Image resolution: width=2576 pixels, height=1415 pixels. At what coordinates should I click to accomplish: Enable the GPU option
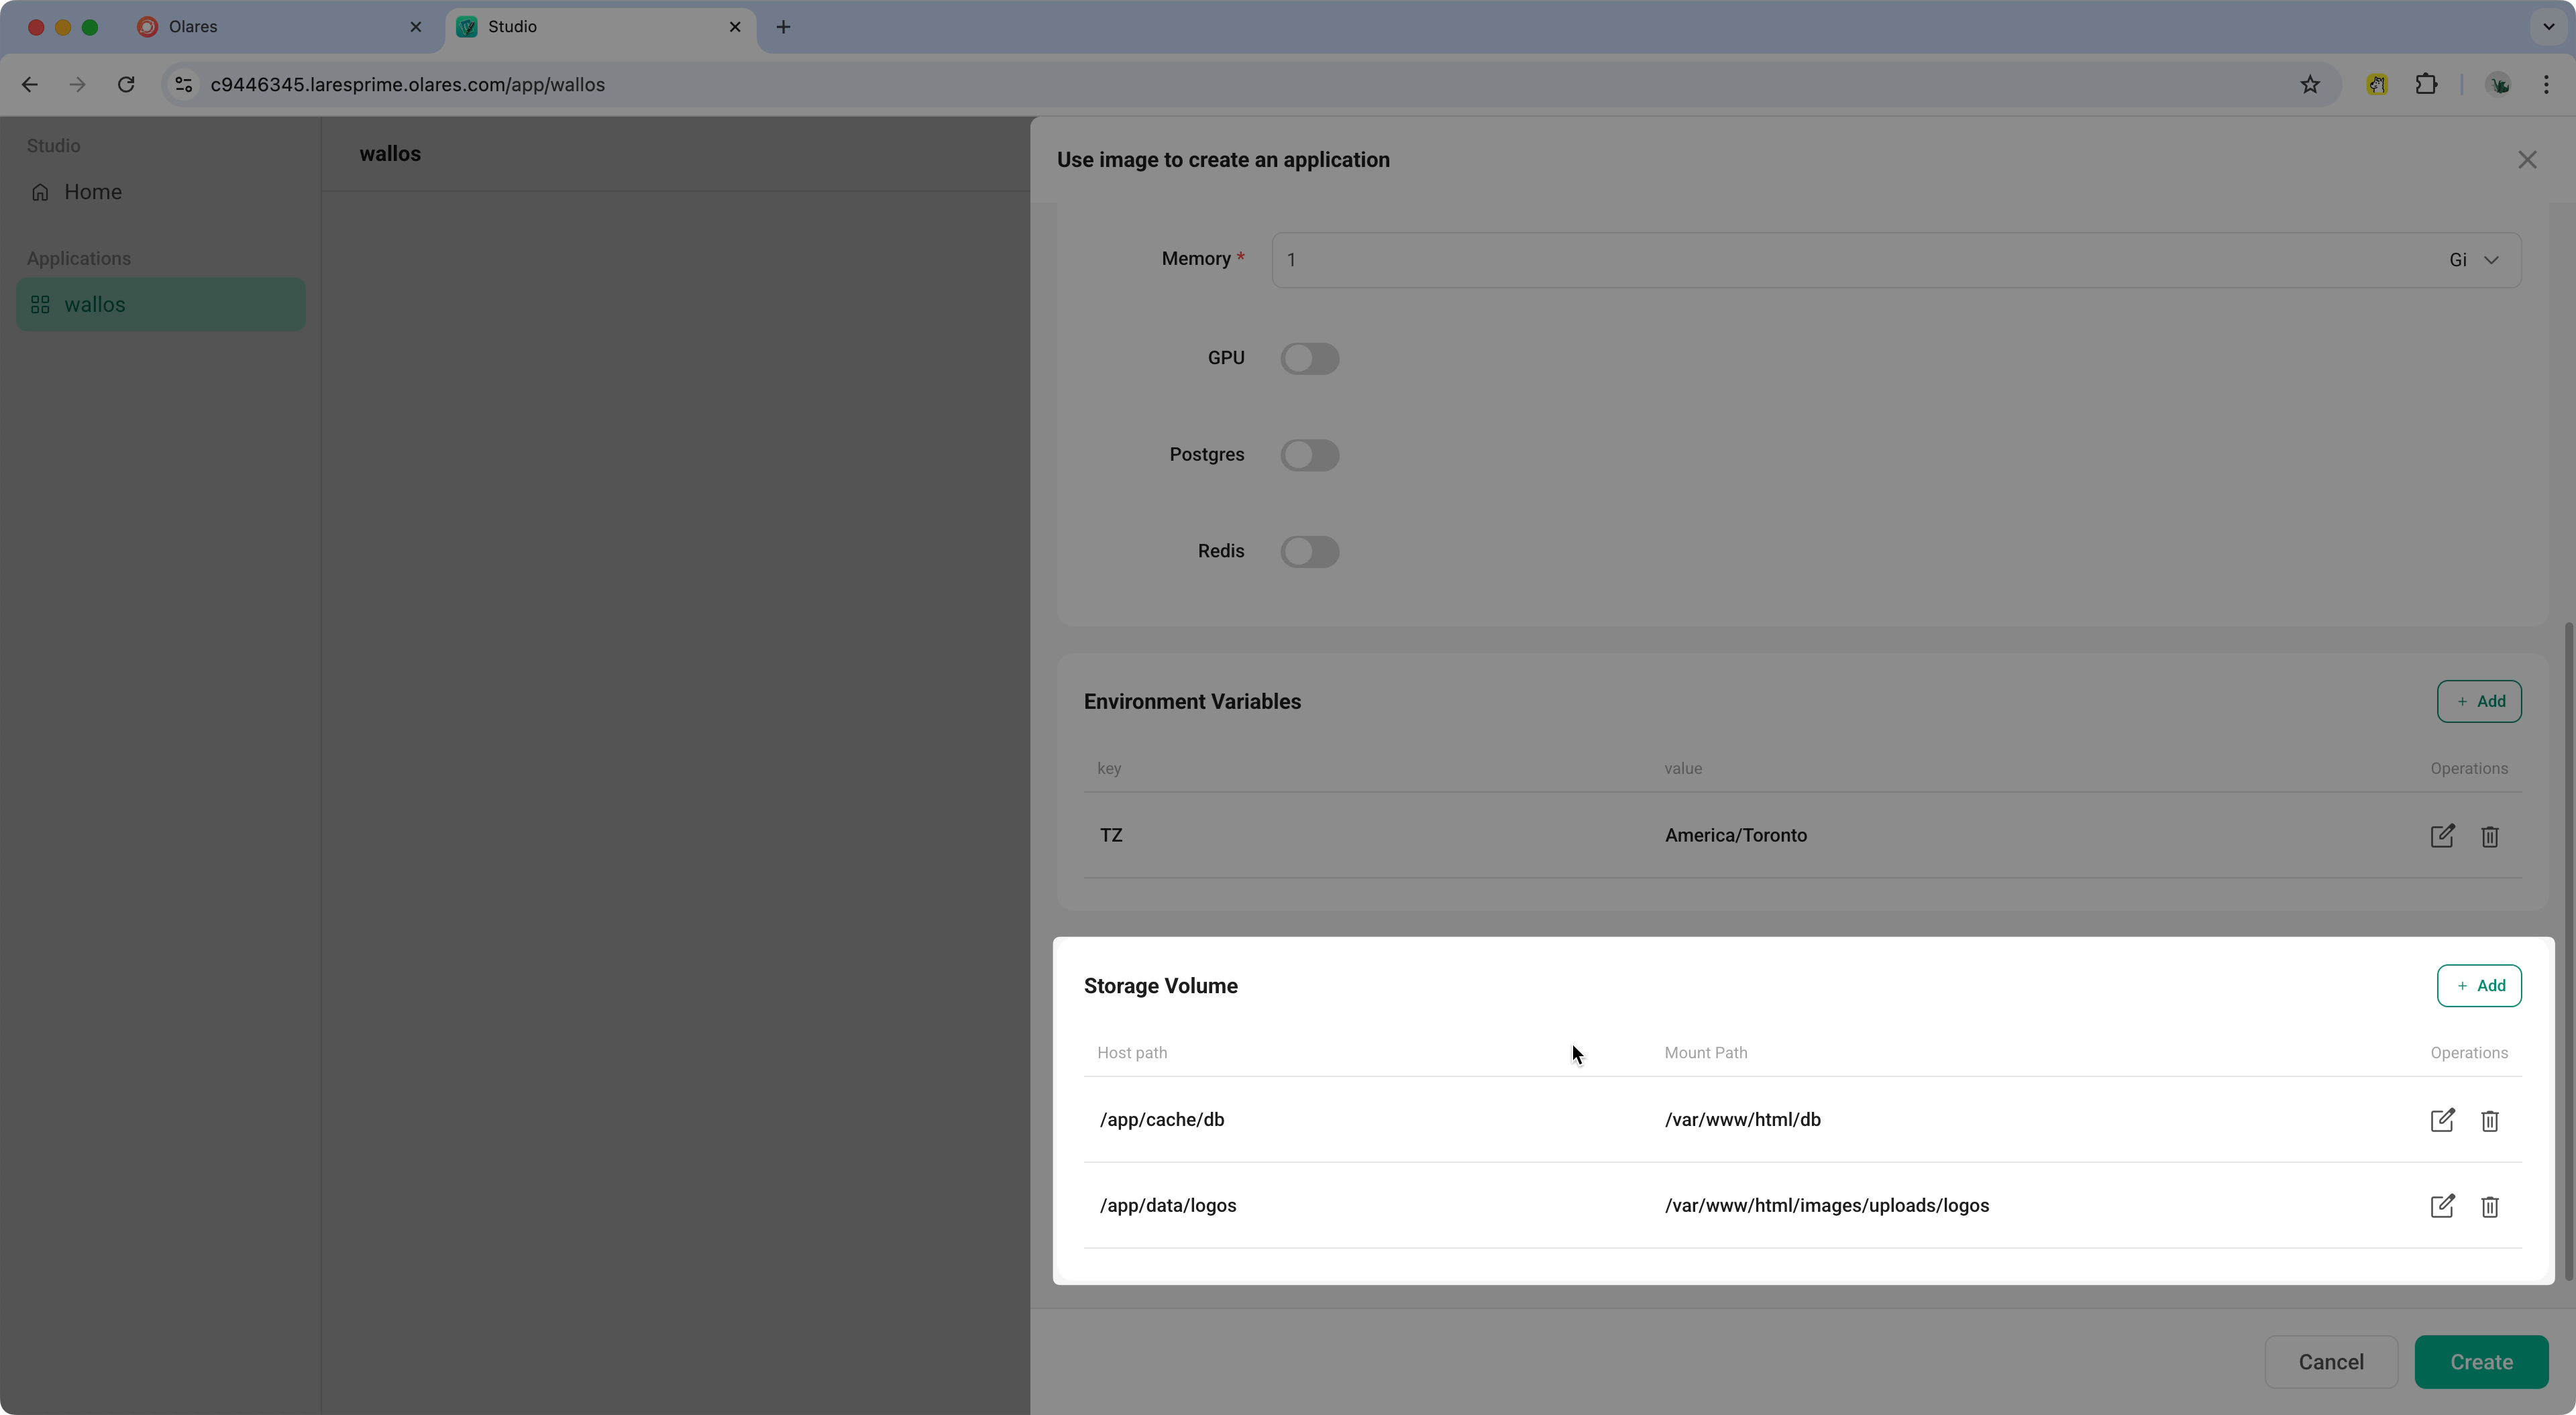point(1310,358)
